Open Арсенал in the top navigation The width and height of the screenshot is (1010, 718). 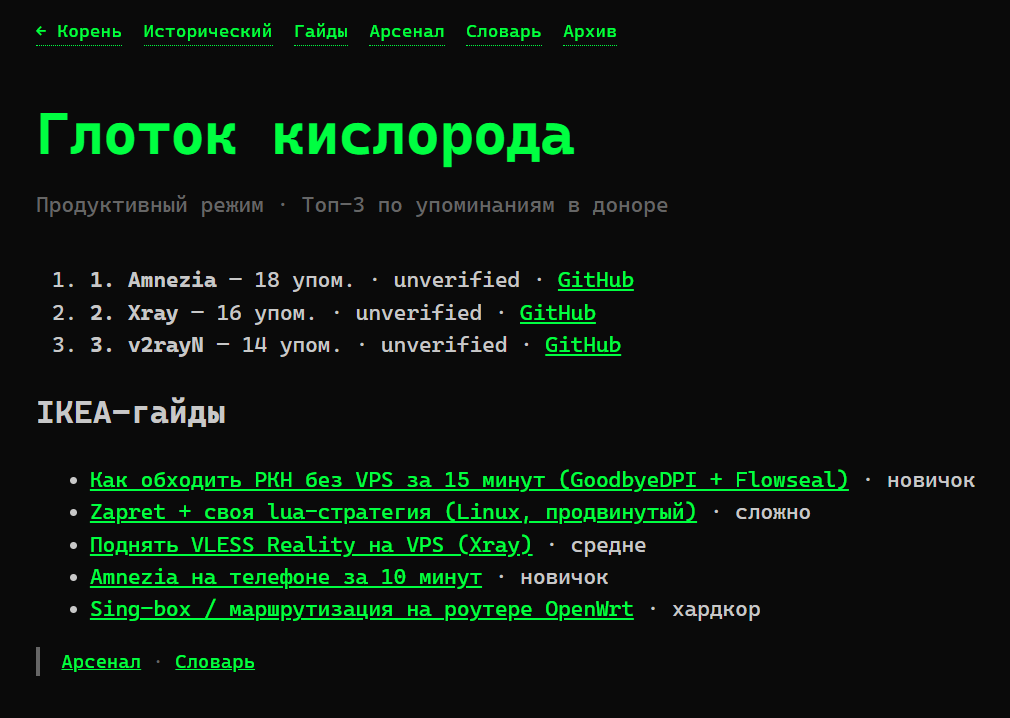pos(407,32)
